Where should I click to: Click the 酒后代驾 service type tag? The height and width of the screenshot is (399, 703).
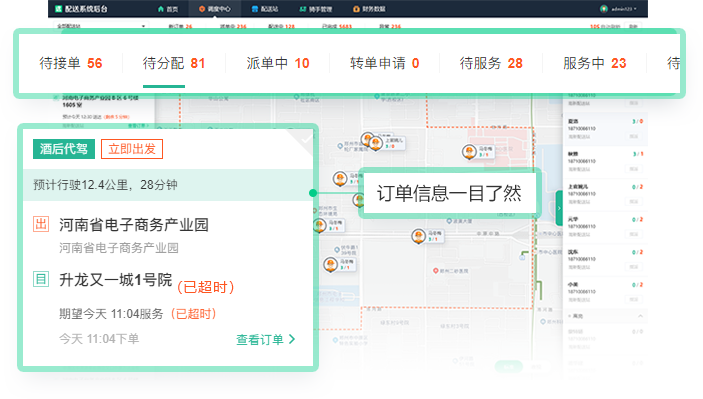tap(64, 149)
